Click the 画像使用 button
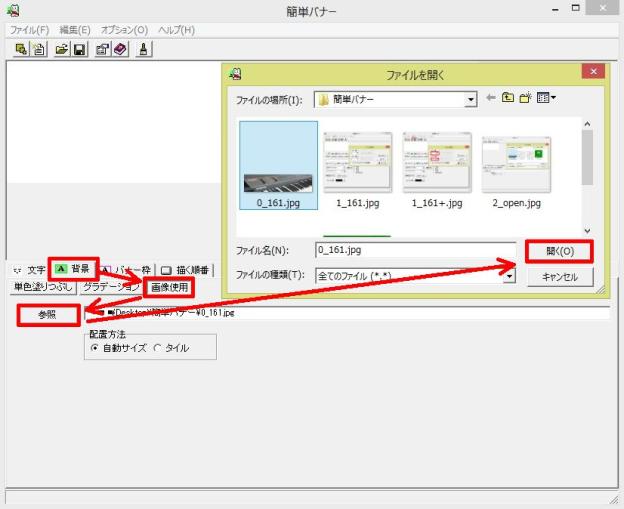This screenshot has height=509, width=624. pos(169,287)
